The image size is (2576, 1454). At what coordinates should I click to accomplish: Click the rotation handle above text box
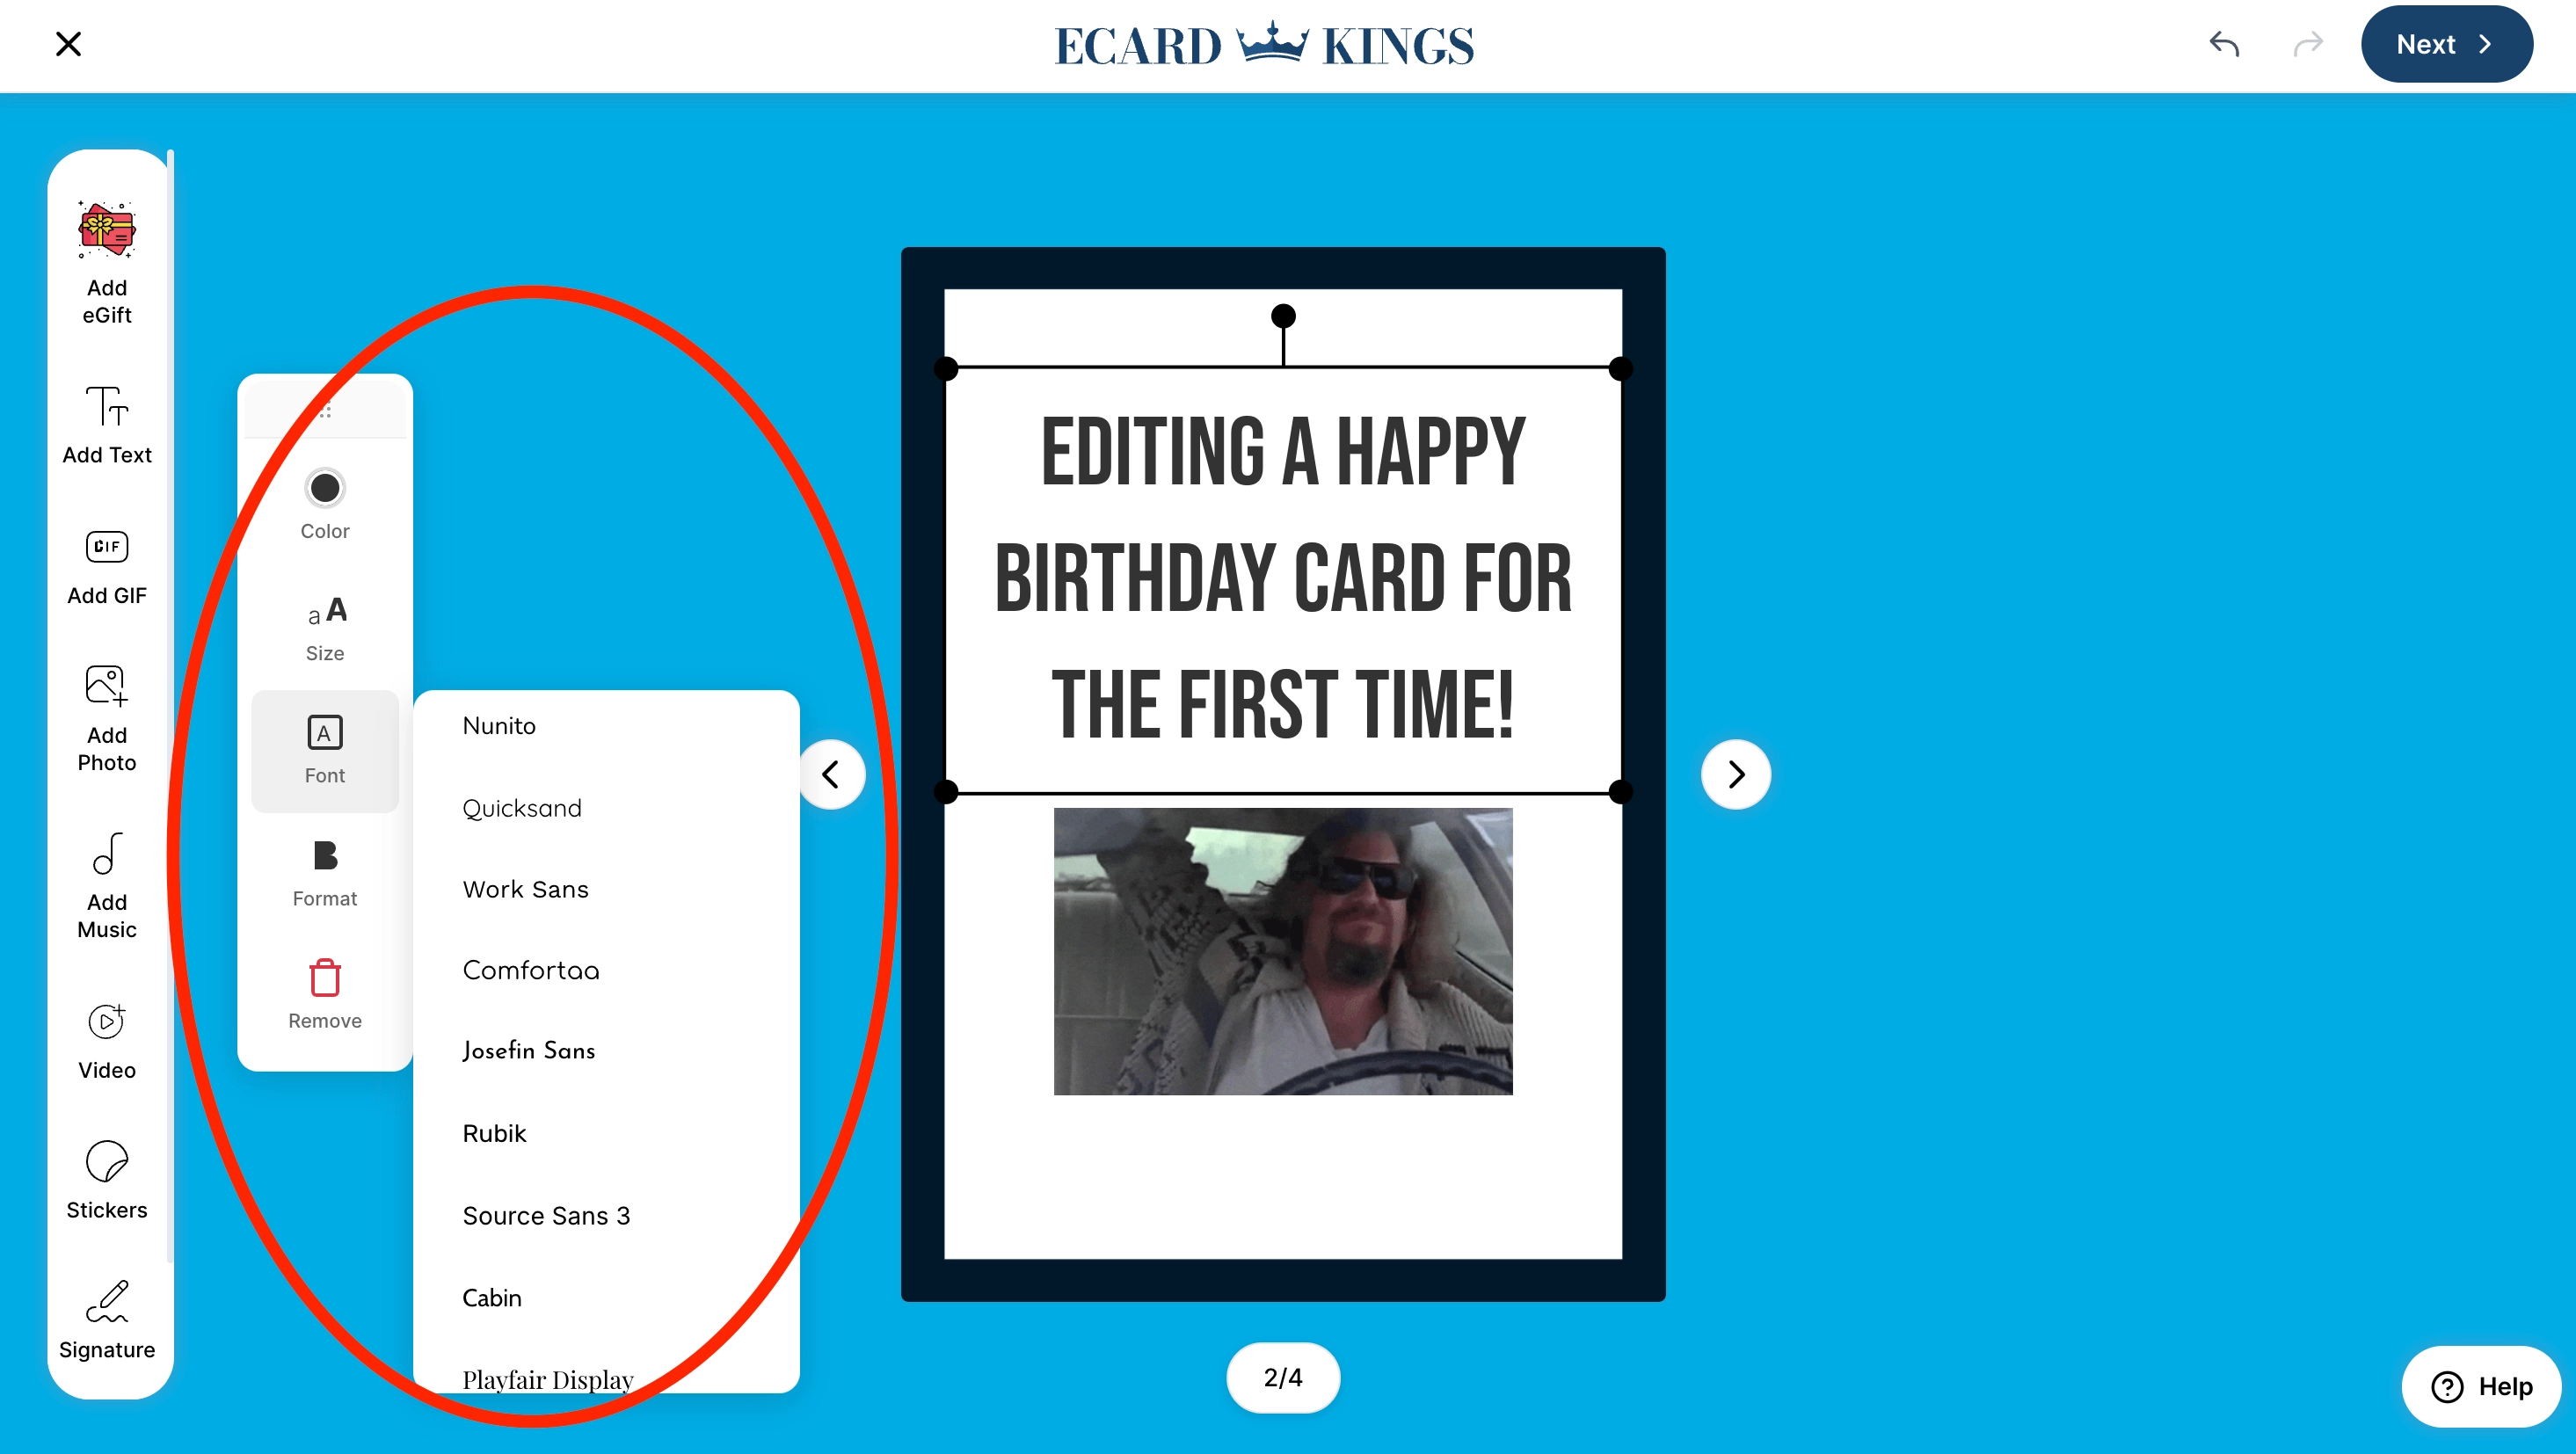[1283, 316]
